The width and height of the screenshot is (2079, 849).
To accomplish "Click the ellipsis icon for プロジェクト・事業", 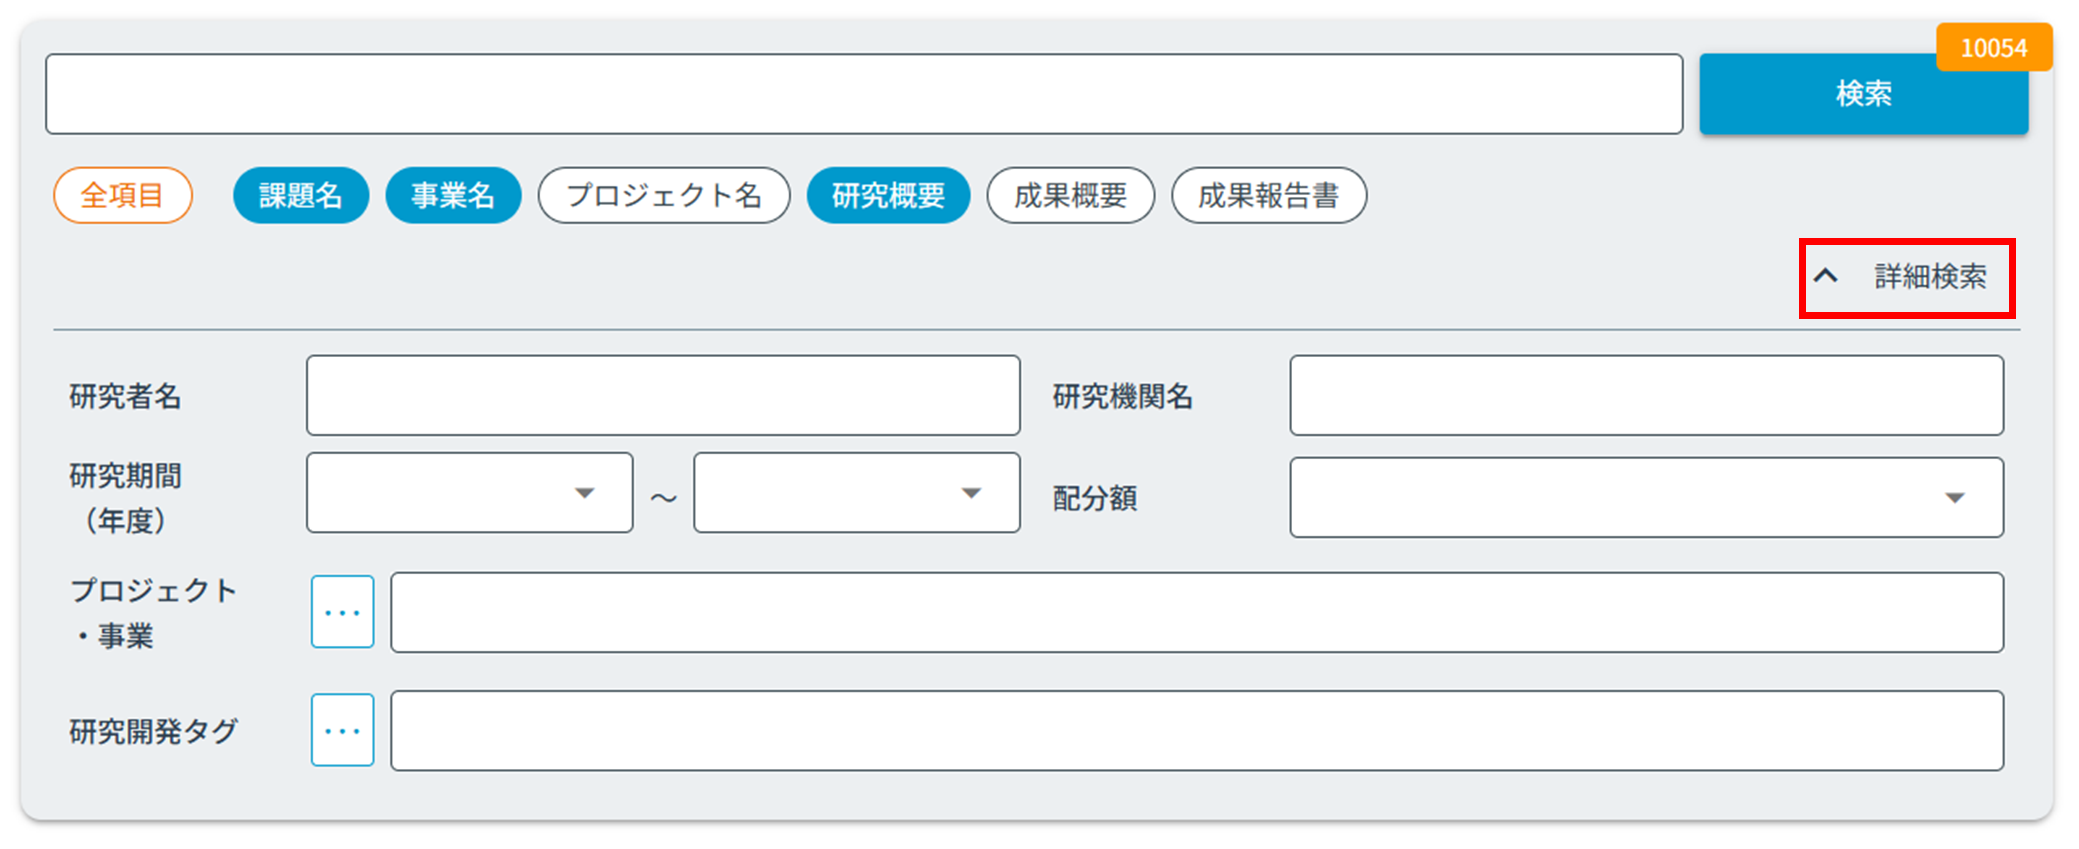I will click(x=342, y=612).
